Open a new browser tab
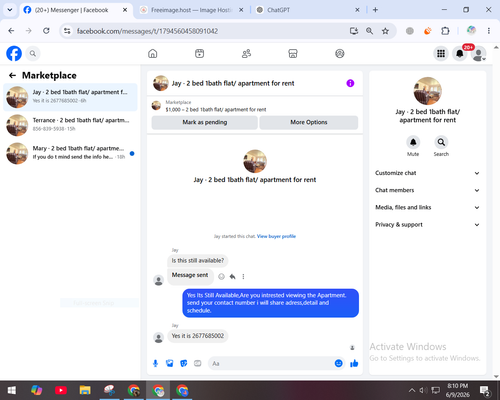Viewport: 500px width, 400px height. click(x=375, y=10)
